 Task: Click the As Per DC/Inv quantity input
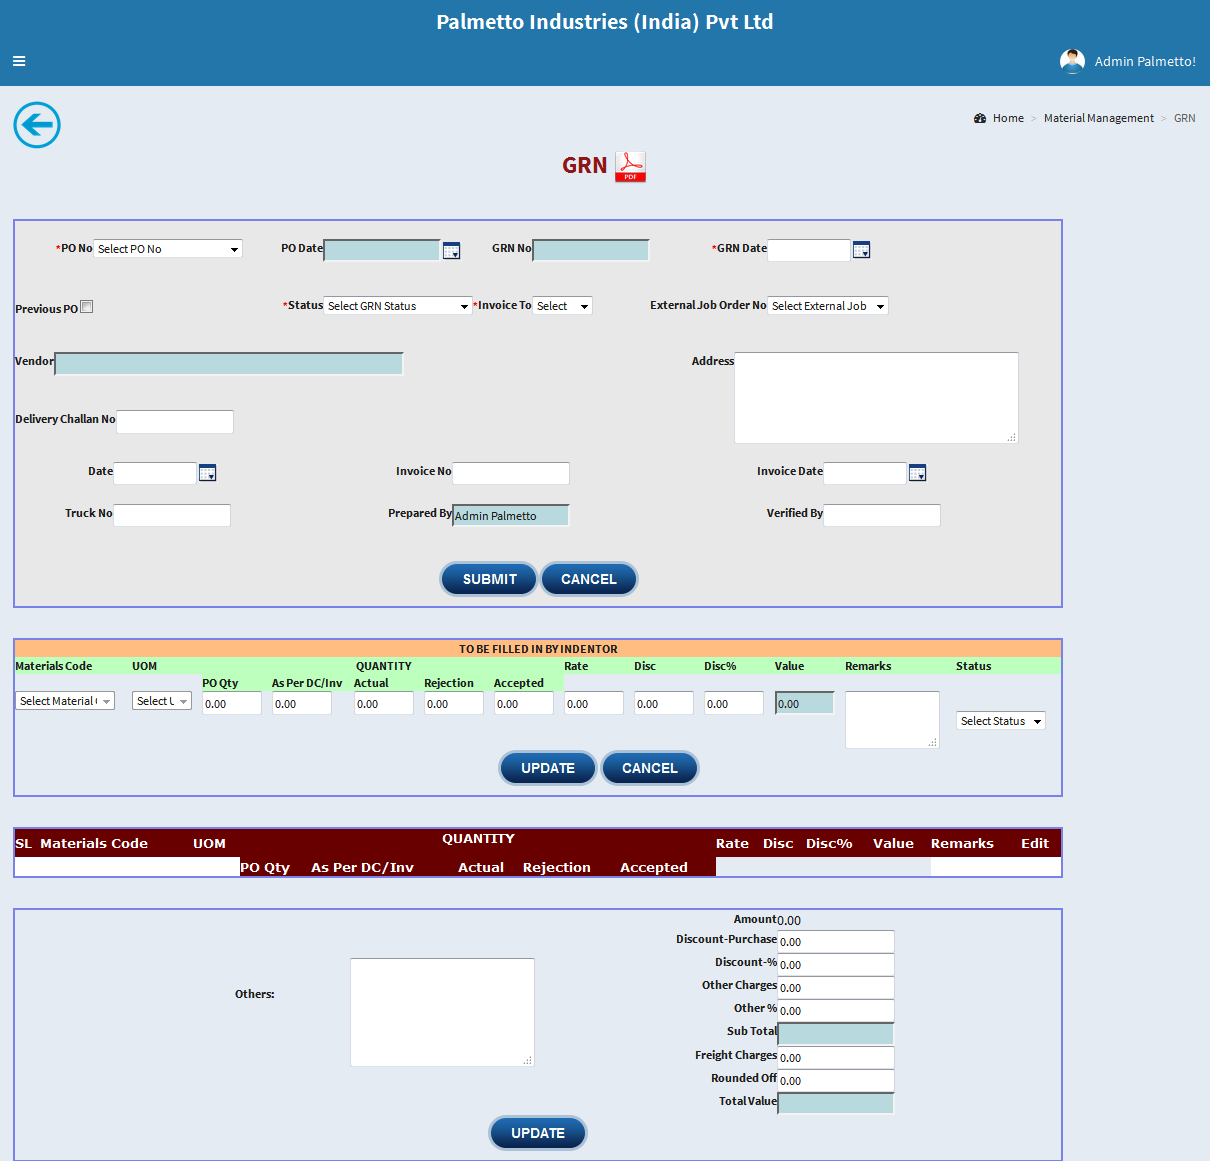click(302, 703)
